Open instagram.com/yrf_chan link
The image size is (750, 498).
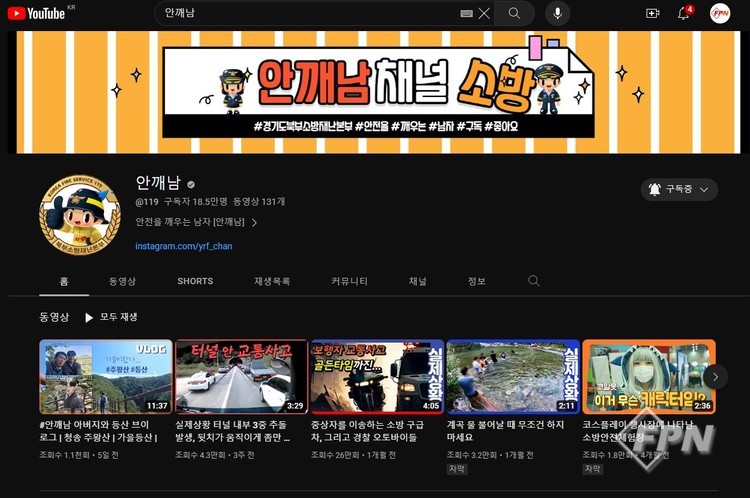(x=184, y=246)
